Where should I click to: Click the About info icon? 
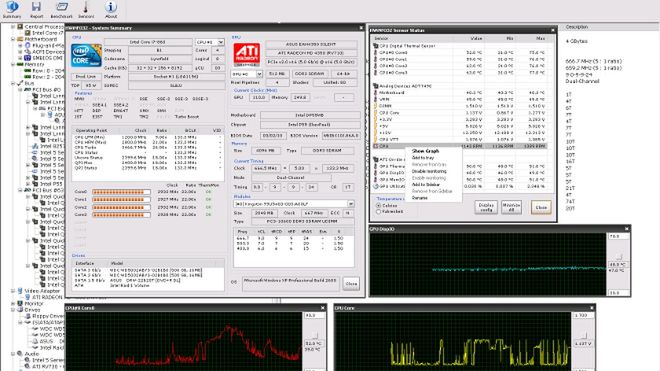tap(111, 7)
